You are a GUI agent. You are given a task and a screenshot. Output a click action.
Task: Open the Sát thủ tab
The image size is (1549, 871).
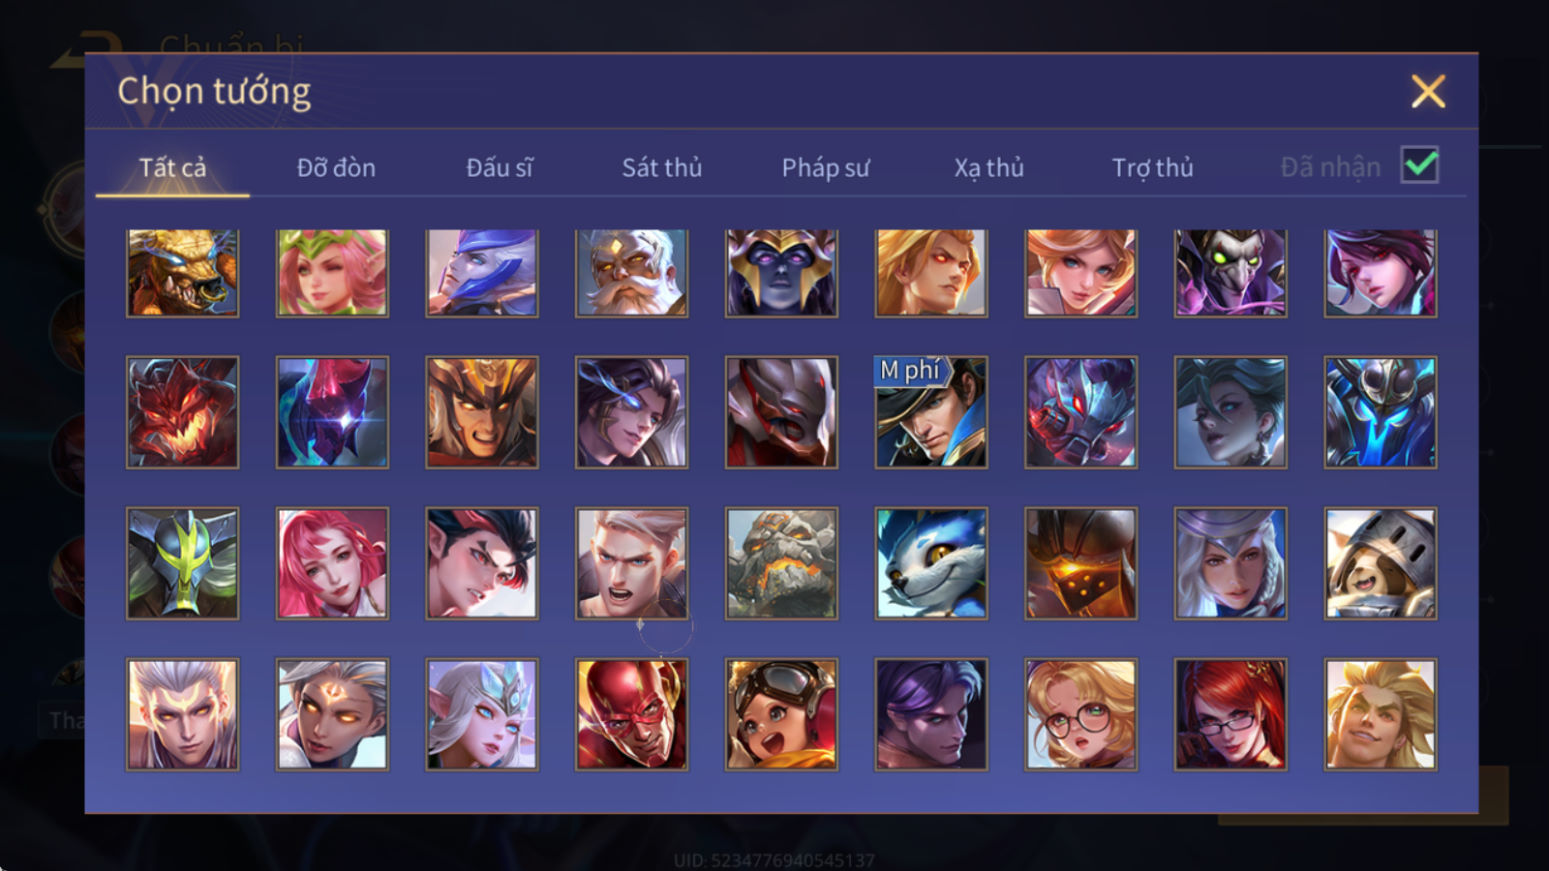point(662,167)
